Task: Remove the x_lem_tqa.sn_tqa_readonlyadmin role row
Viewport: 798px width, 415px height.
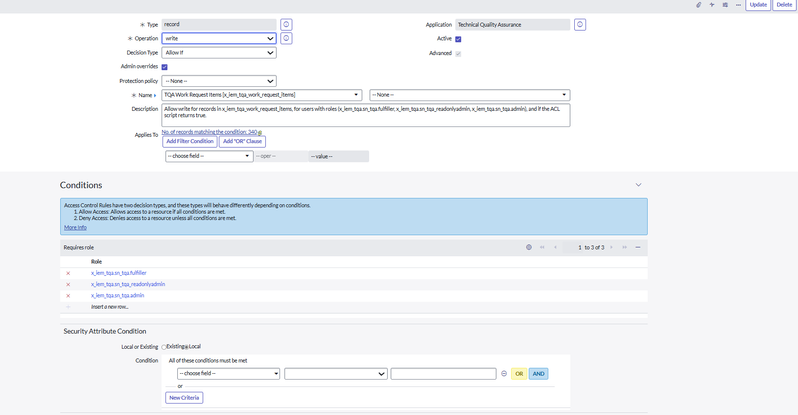Action: (x=68, y=285)
